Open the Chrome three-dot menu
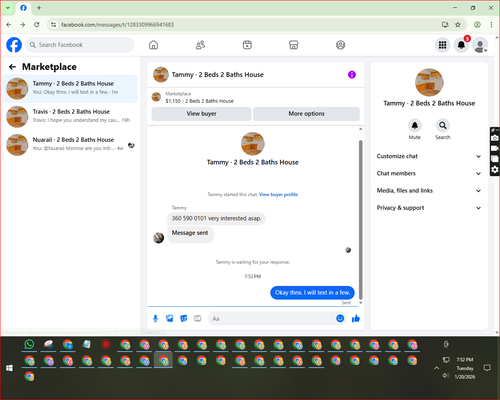The height and width of the screenshot is (400, 500). click(491, 24)
